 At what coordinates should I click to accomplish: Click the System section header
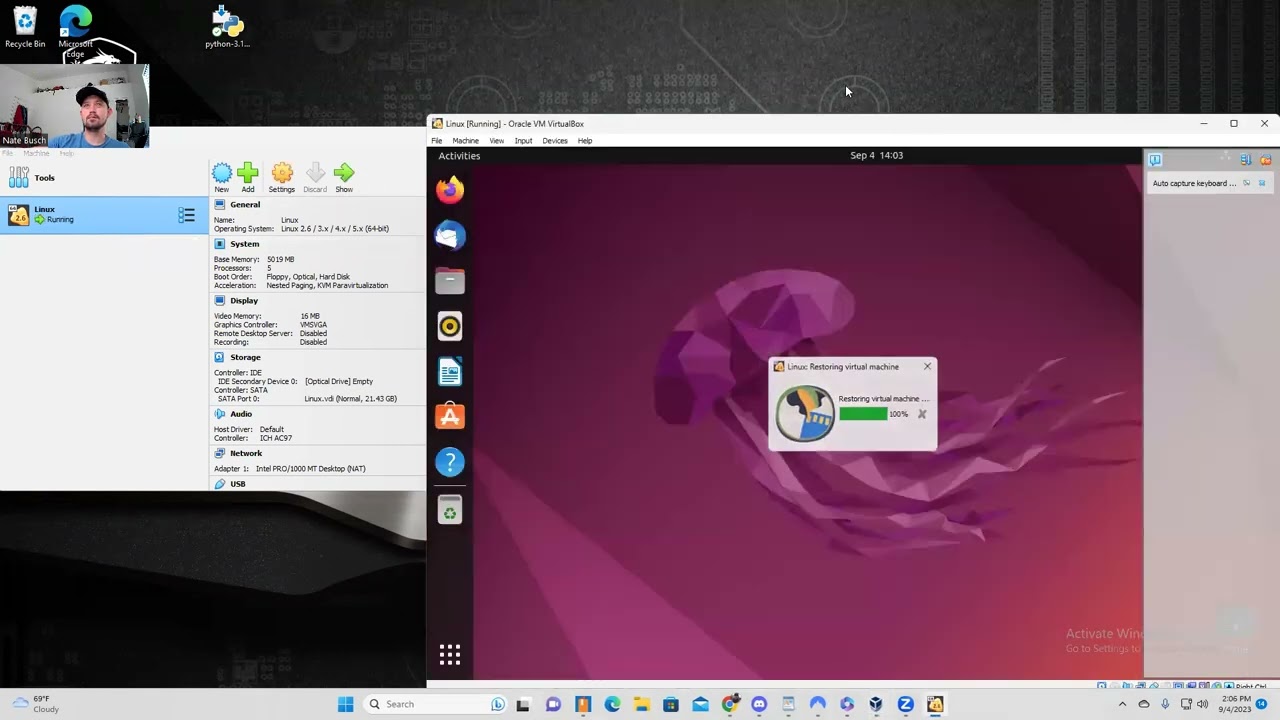[245, 244]
